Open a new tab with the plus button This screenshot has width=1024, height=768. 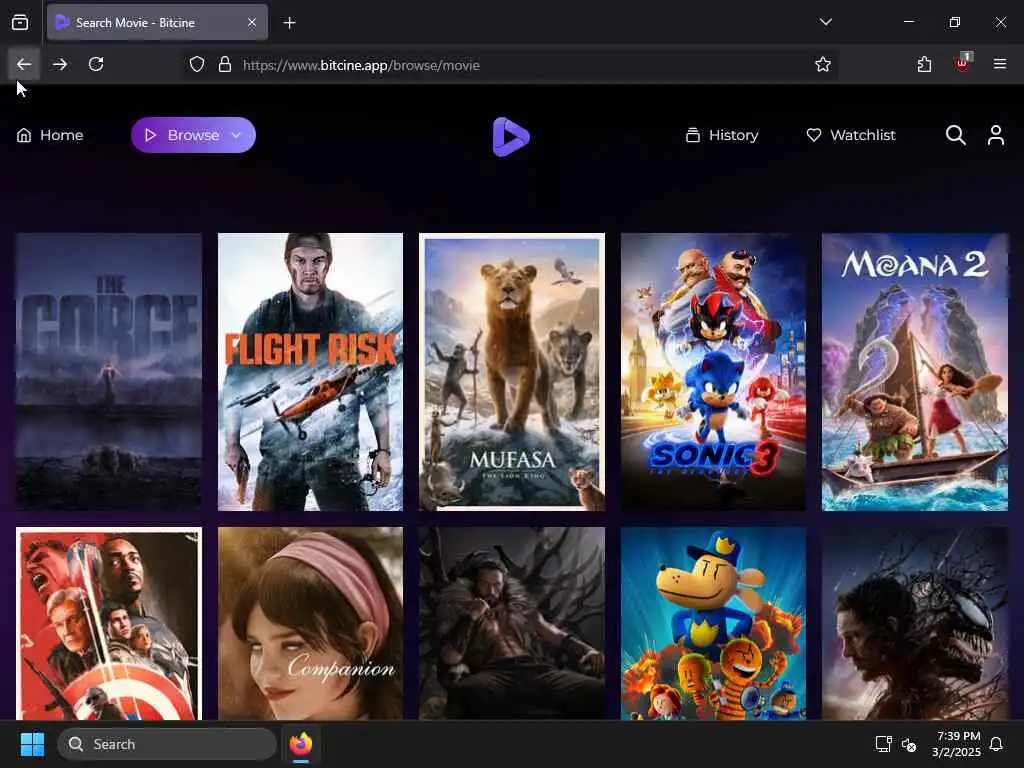289,23
